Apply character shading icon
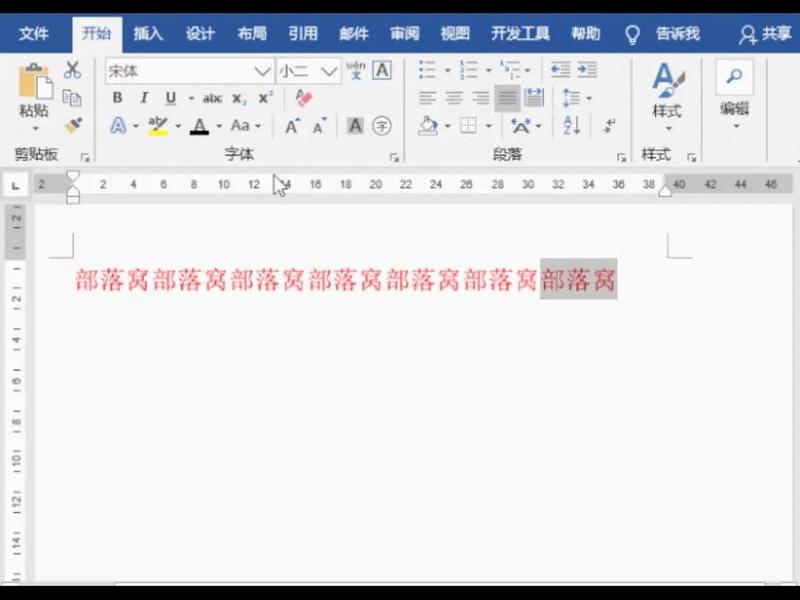The width and height of the screenshot is (800, 600). click(x=355, y=126)
